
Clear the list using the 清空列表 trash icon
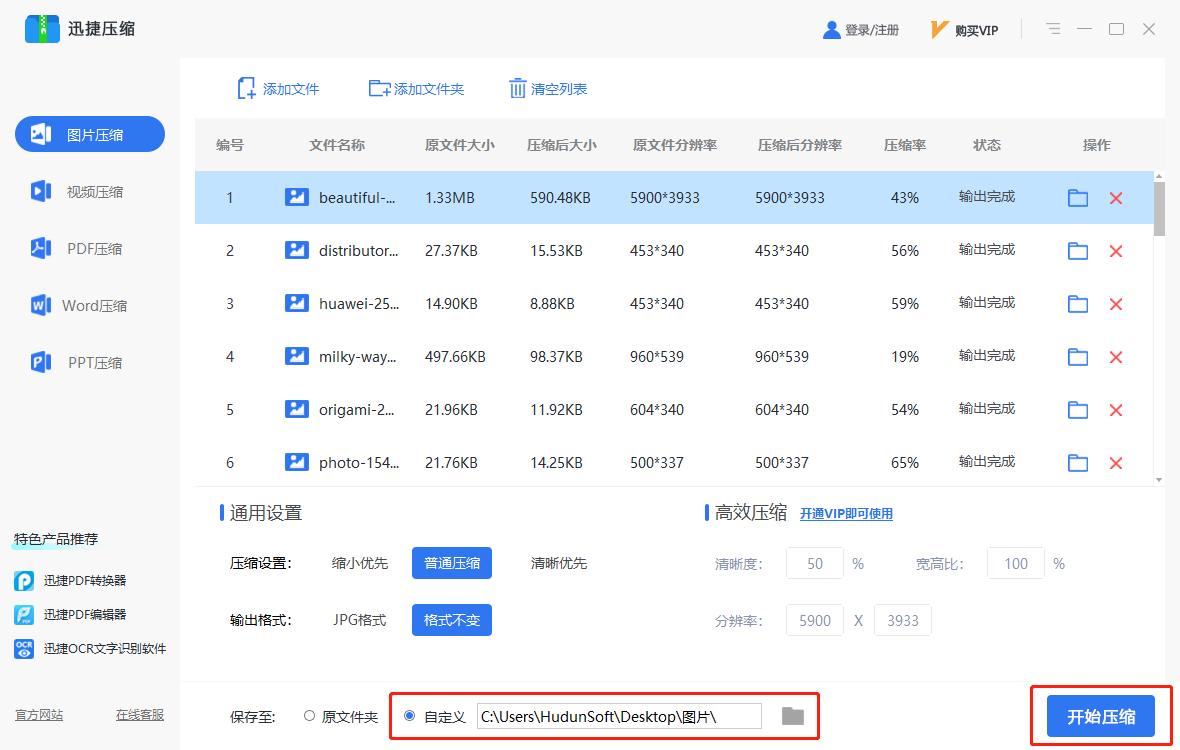[x=520, y=89]
